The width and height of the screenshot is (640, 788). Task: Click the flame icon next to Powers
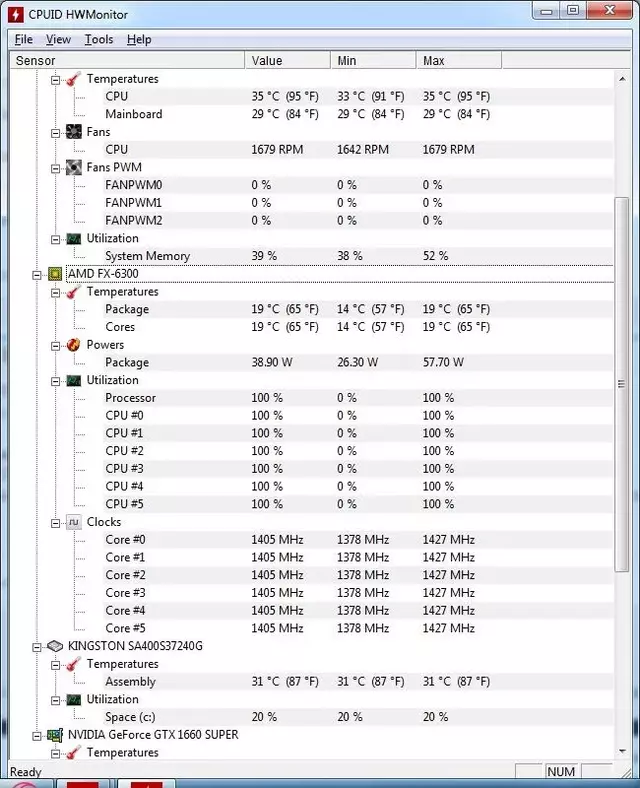[x=74, y=345]
